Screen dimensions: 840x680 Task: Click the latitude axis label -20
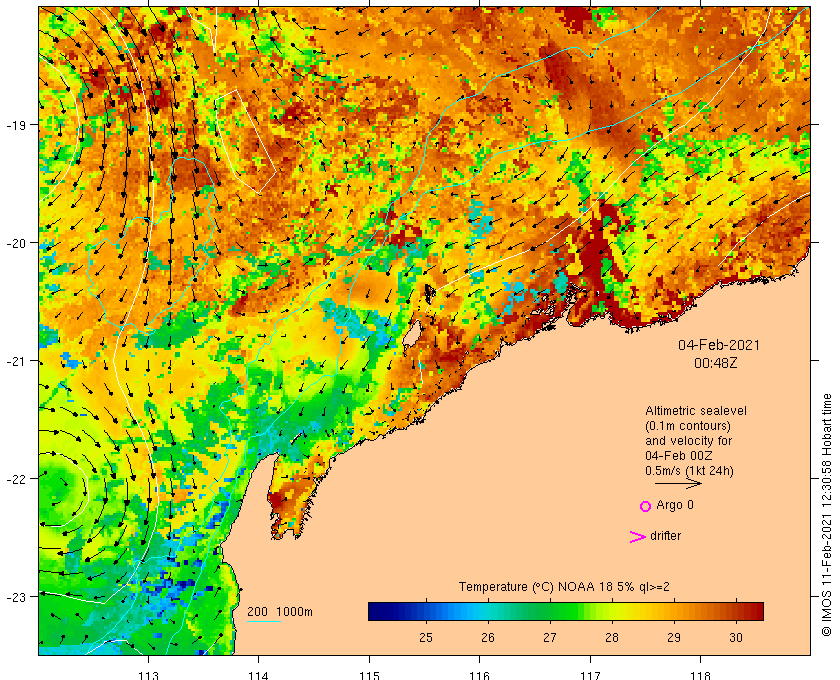point(16,243)
